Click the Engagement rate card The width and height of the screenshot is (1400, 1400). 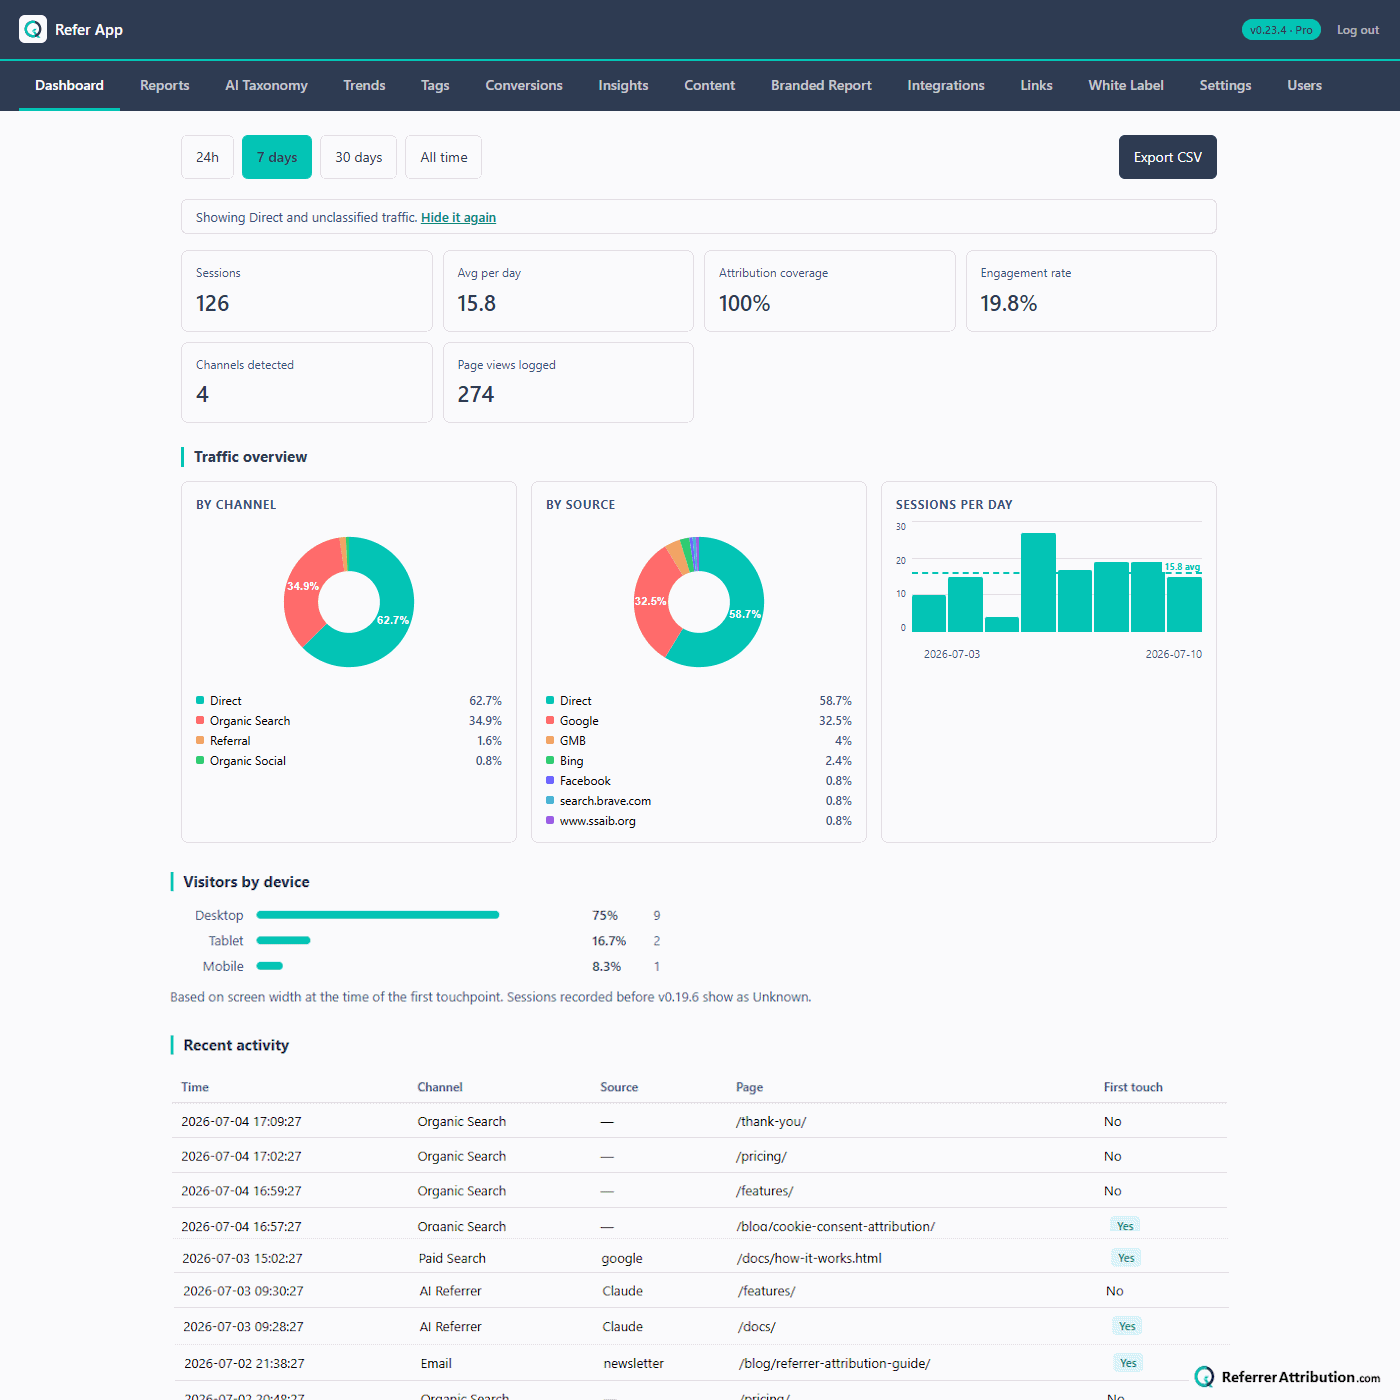coord(1091,291)
